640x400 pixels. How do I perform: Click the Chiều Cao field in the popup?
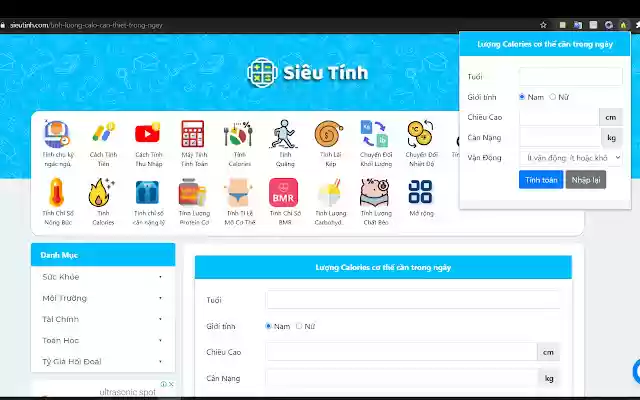point(559,117)
